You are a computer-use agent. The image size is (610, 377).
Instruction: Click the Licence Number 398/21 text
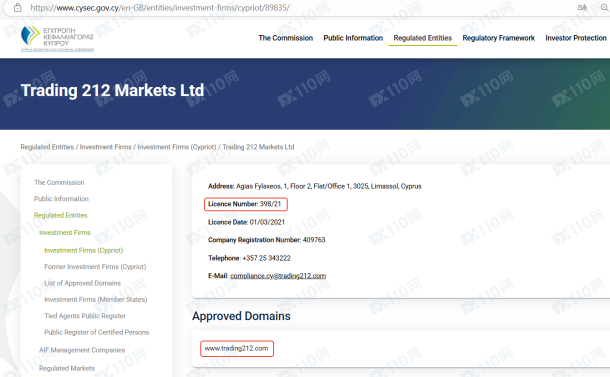(x=244, y=204)
